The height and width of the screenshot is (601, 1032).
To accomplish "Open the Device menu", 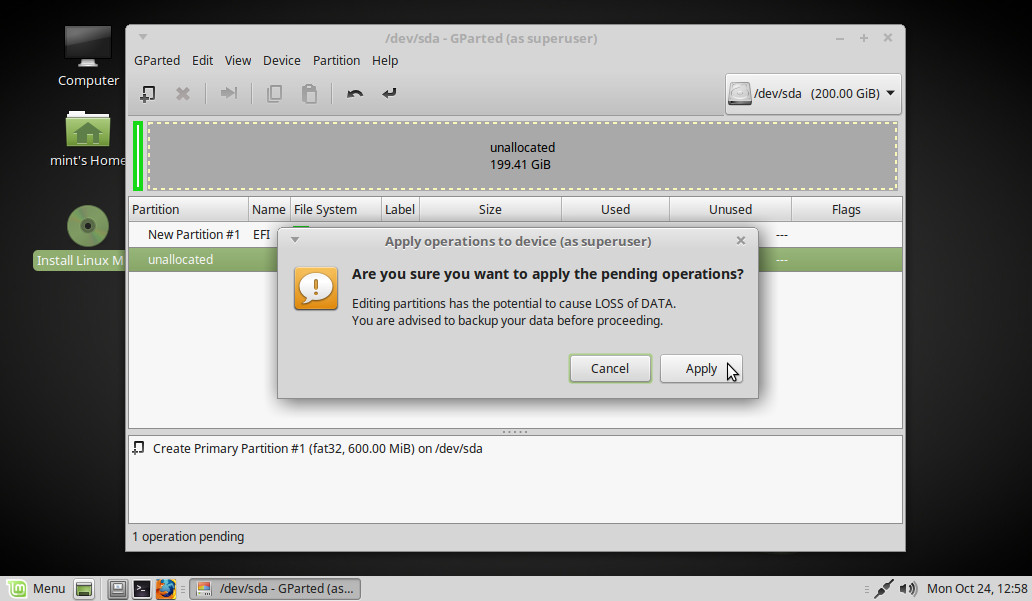I will click(x=281, y=60).
